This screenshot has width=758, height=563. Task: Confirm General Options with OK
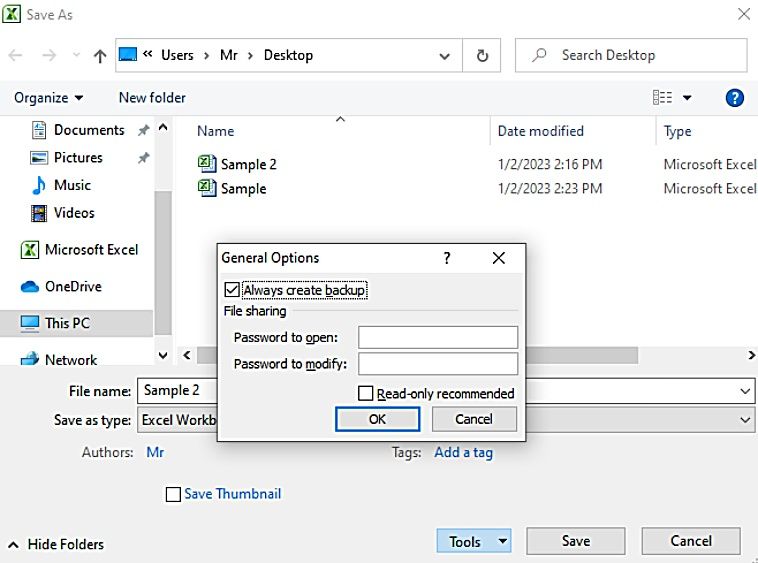pos(377,419)
